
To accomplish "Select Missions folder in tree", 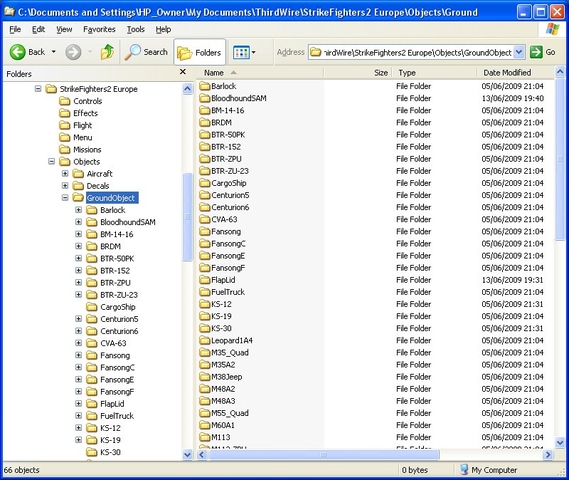I will 80,149.
